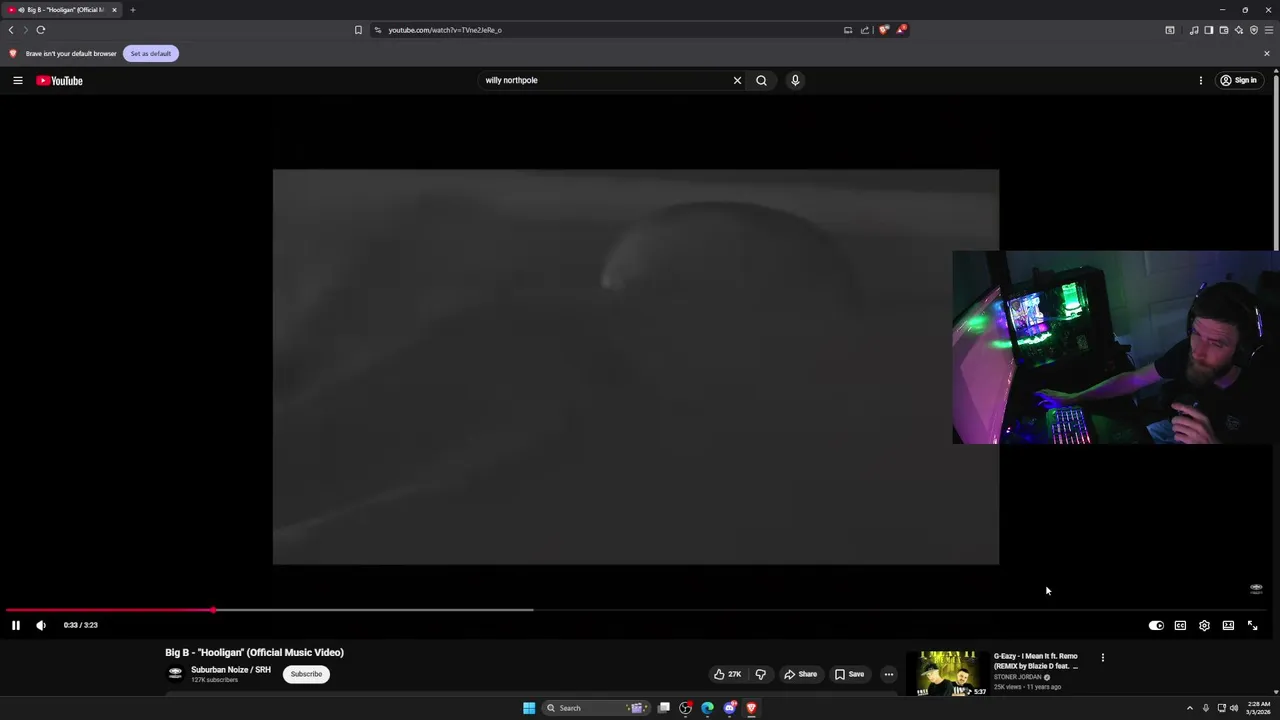Open the Brave VPN shield icon
This screenshot has height=720, width=1280.
pos(1254,30)
